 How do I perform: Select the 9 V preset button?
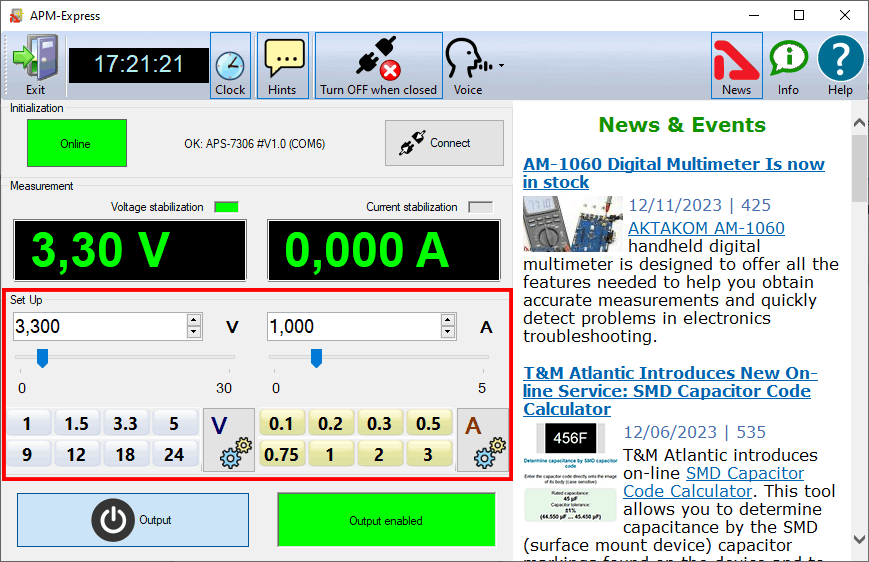click(x=28, y=454)
